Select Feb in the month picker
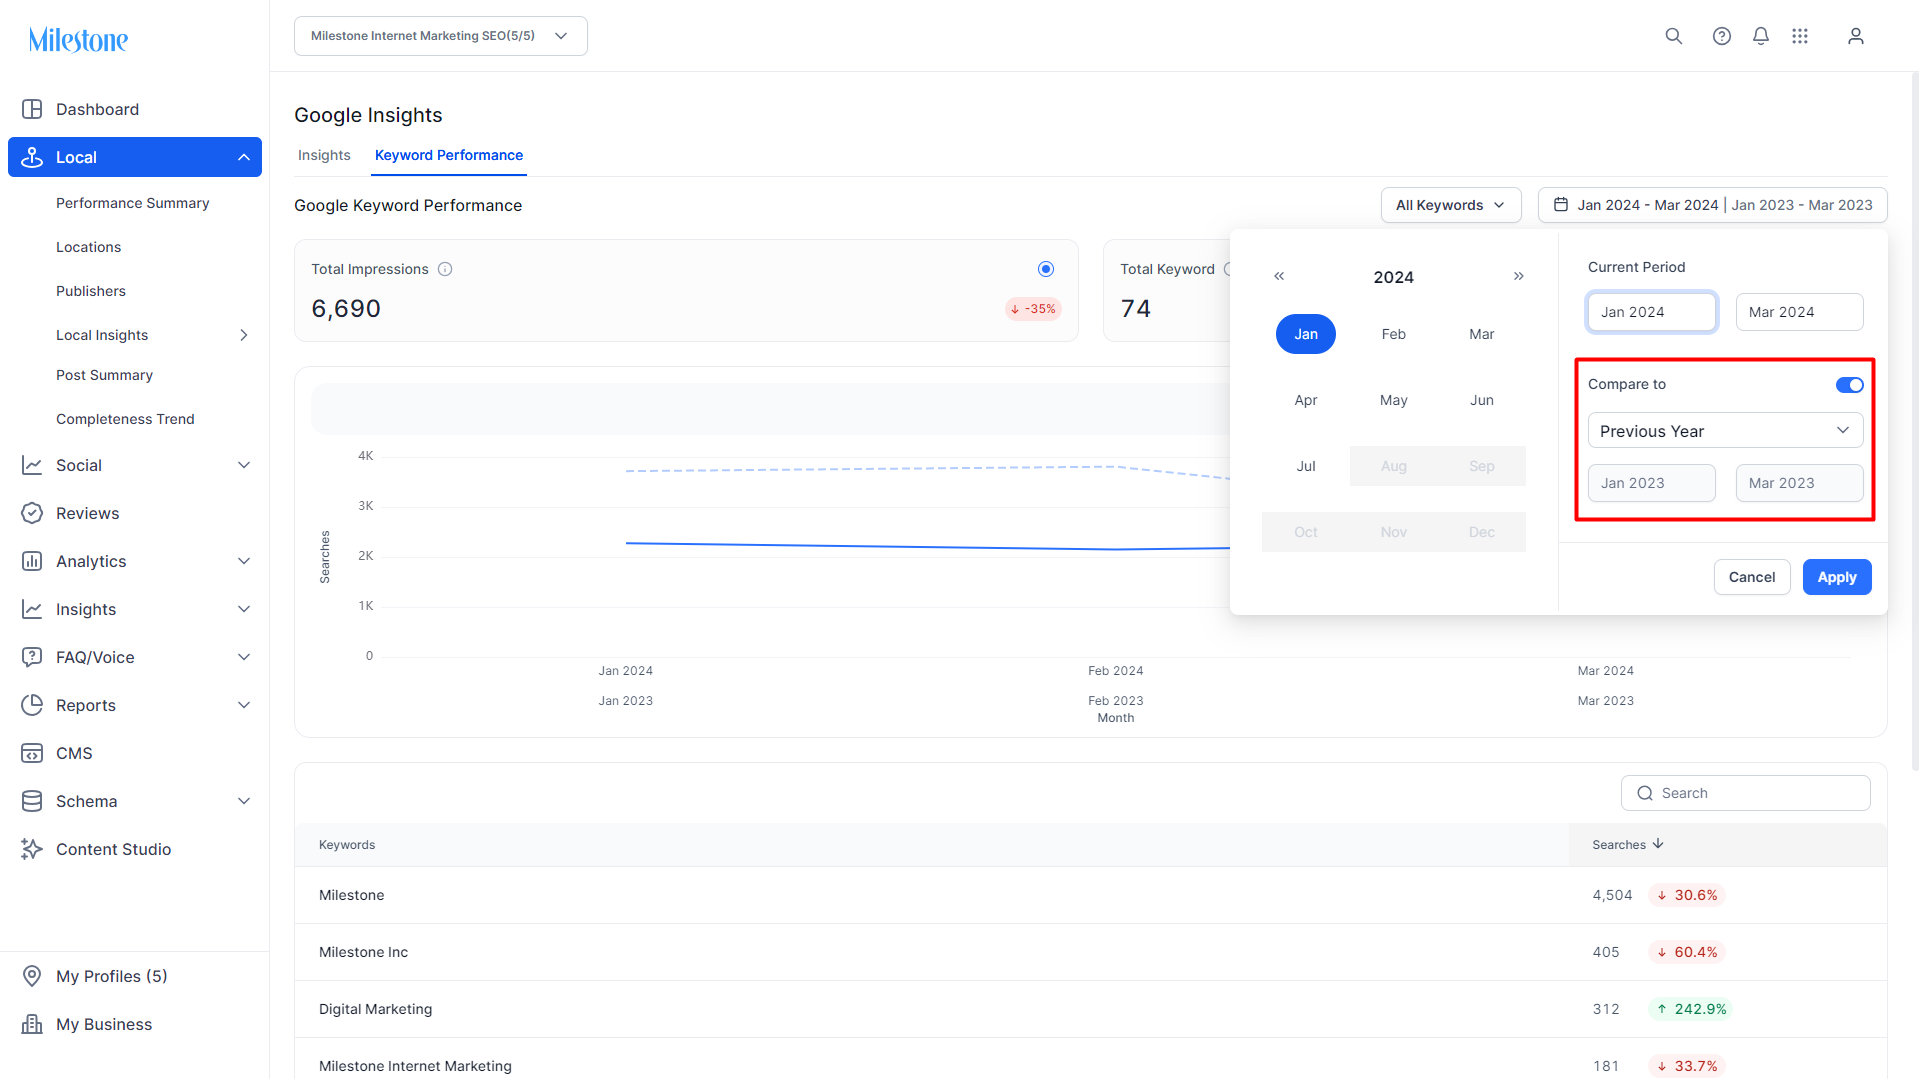1919x1079 pixels. [x=1394, y=334]
